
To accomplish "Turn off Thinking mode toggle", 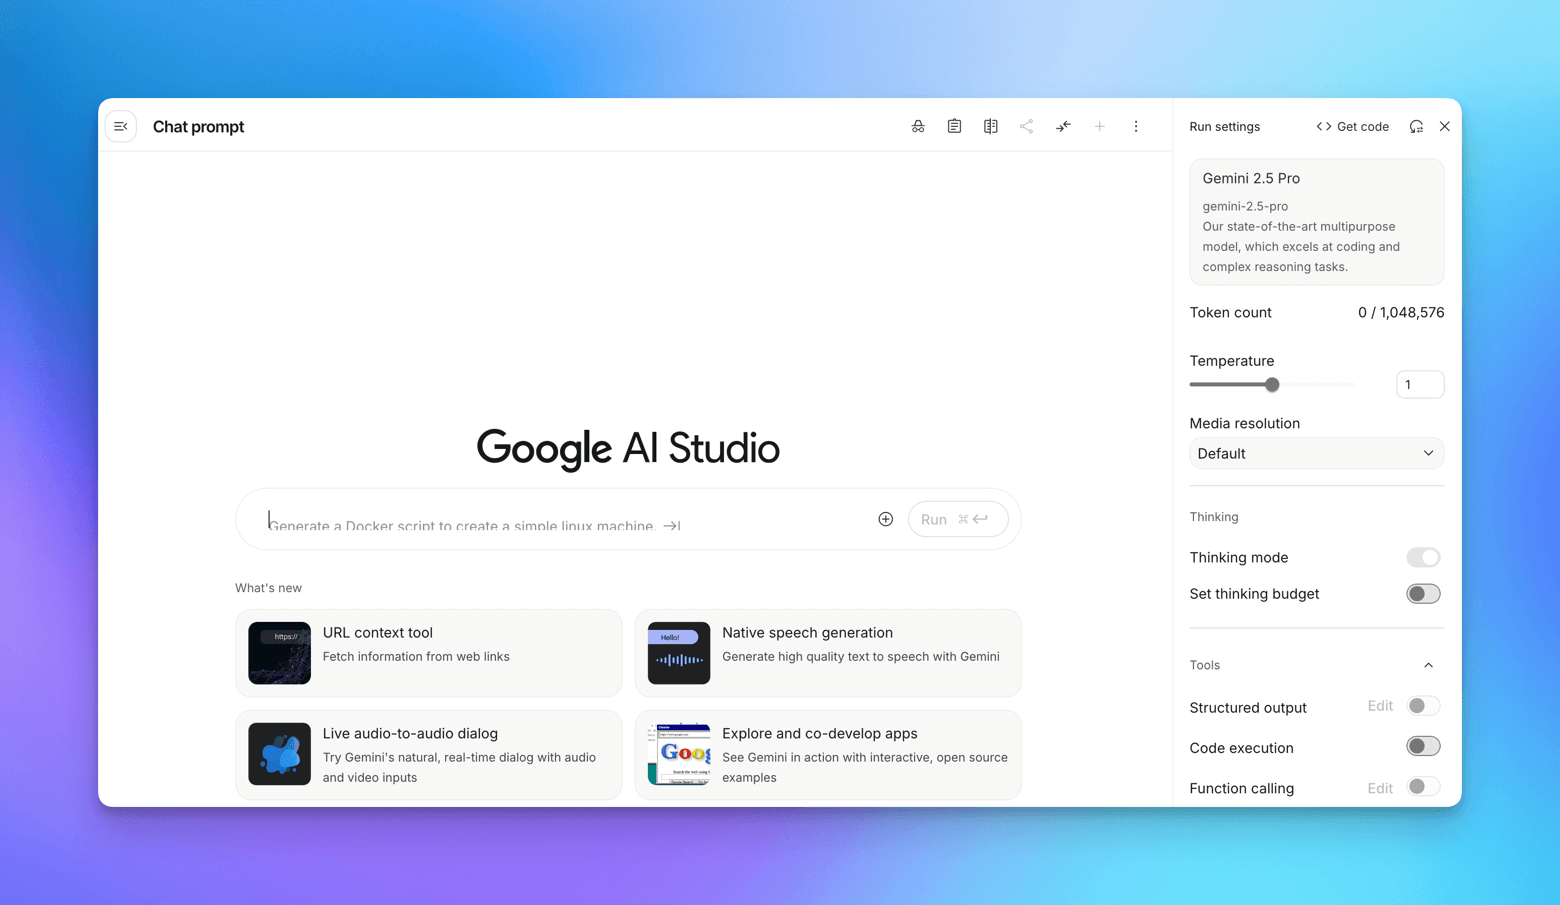I will (1422, 557).
